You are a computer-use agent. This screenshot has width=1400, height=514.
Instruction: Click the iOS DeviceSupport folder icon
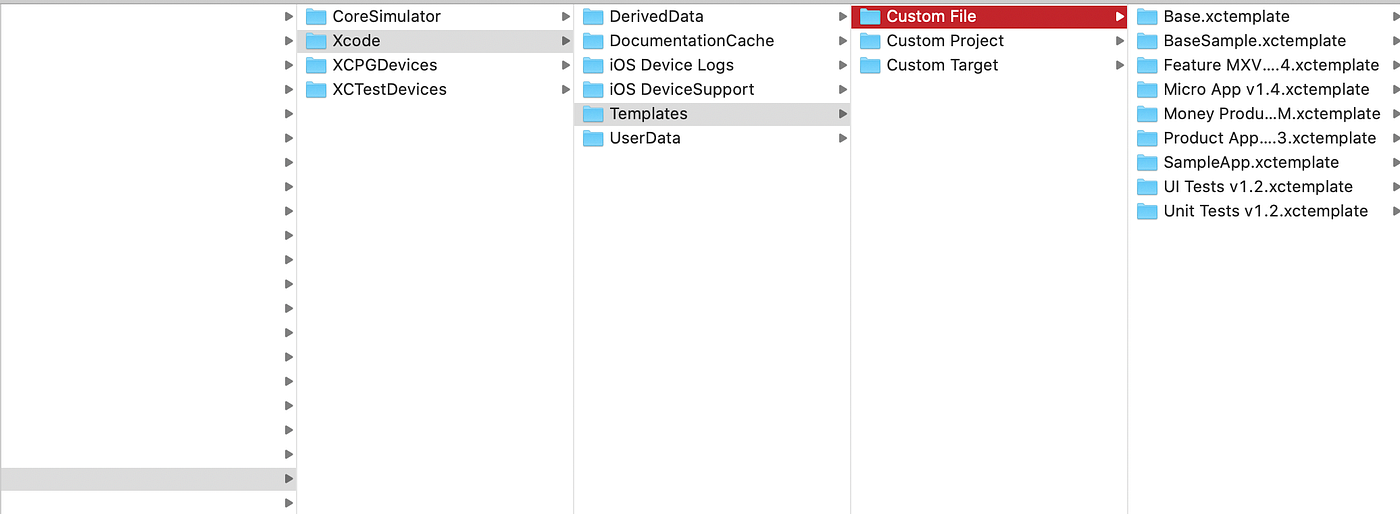(x=593, y=89)
